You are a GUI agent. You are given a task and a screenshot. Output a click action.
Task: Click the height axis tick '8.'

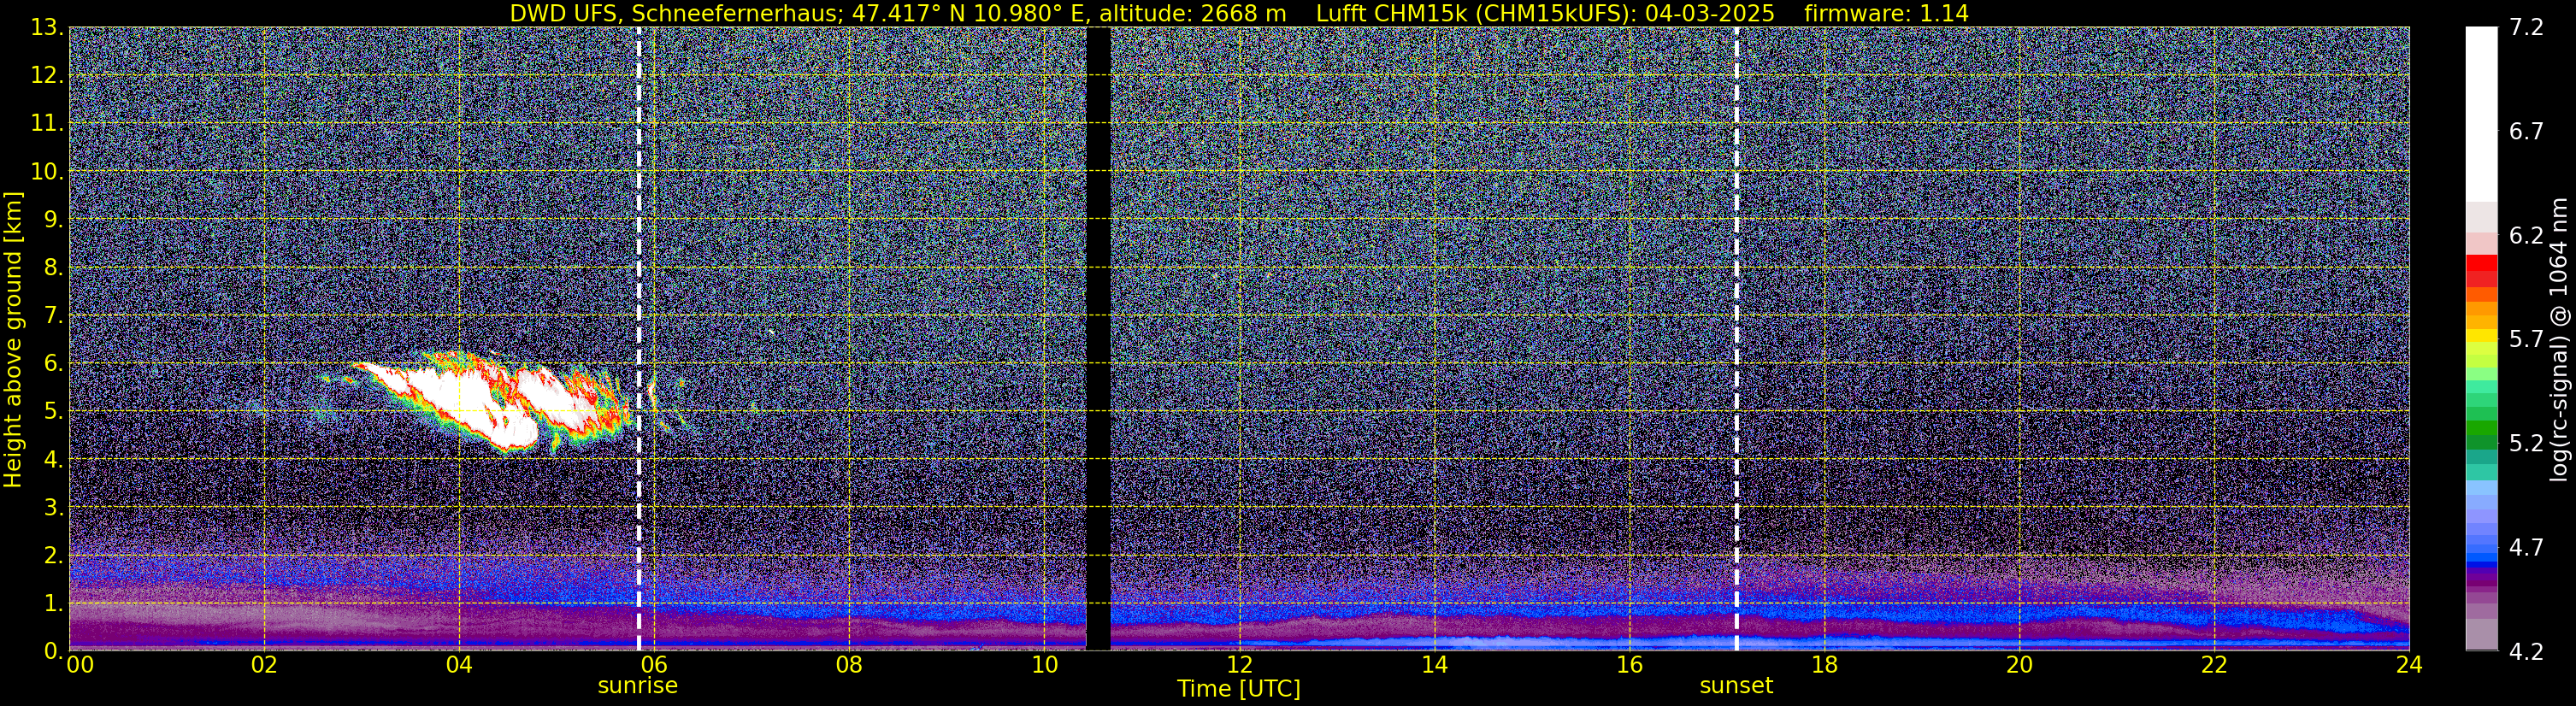coord(54,267)
